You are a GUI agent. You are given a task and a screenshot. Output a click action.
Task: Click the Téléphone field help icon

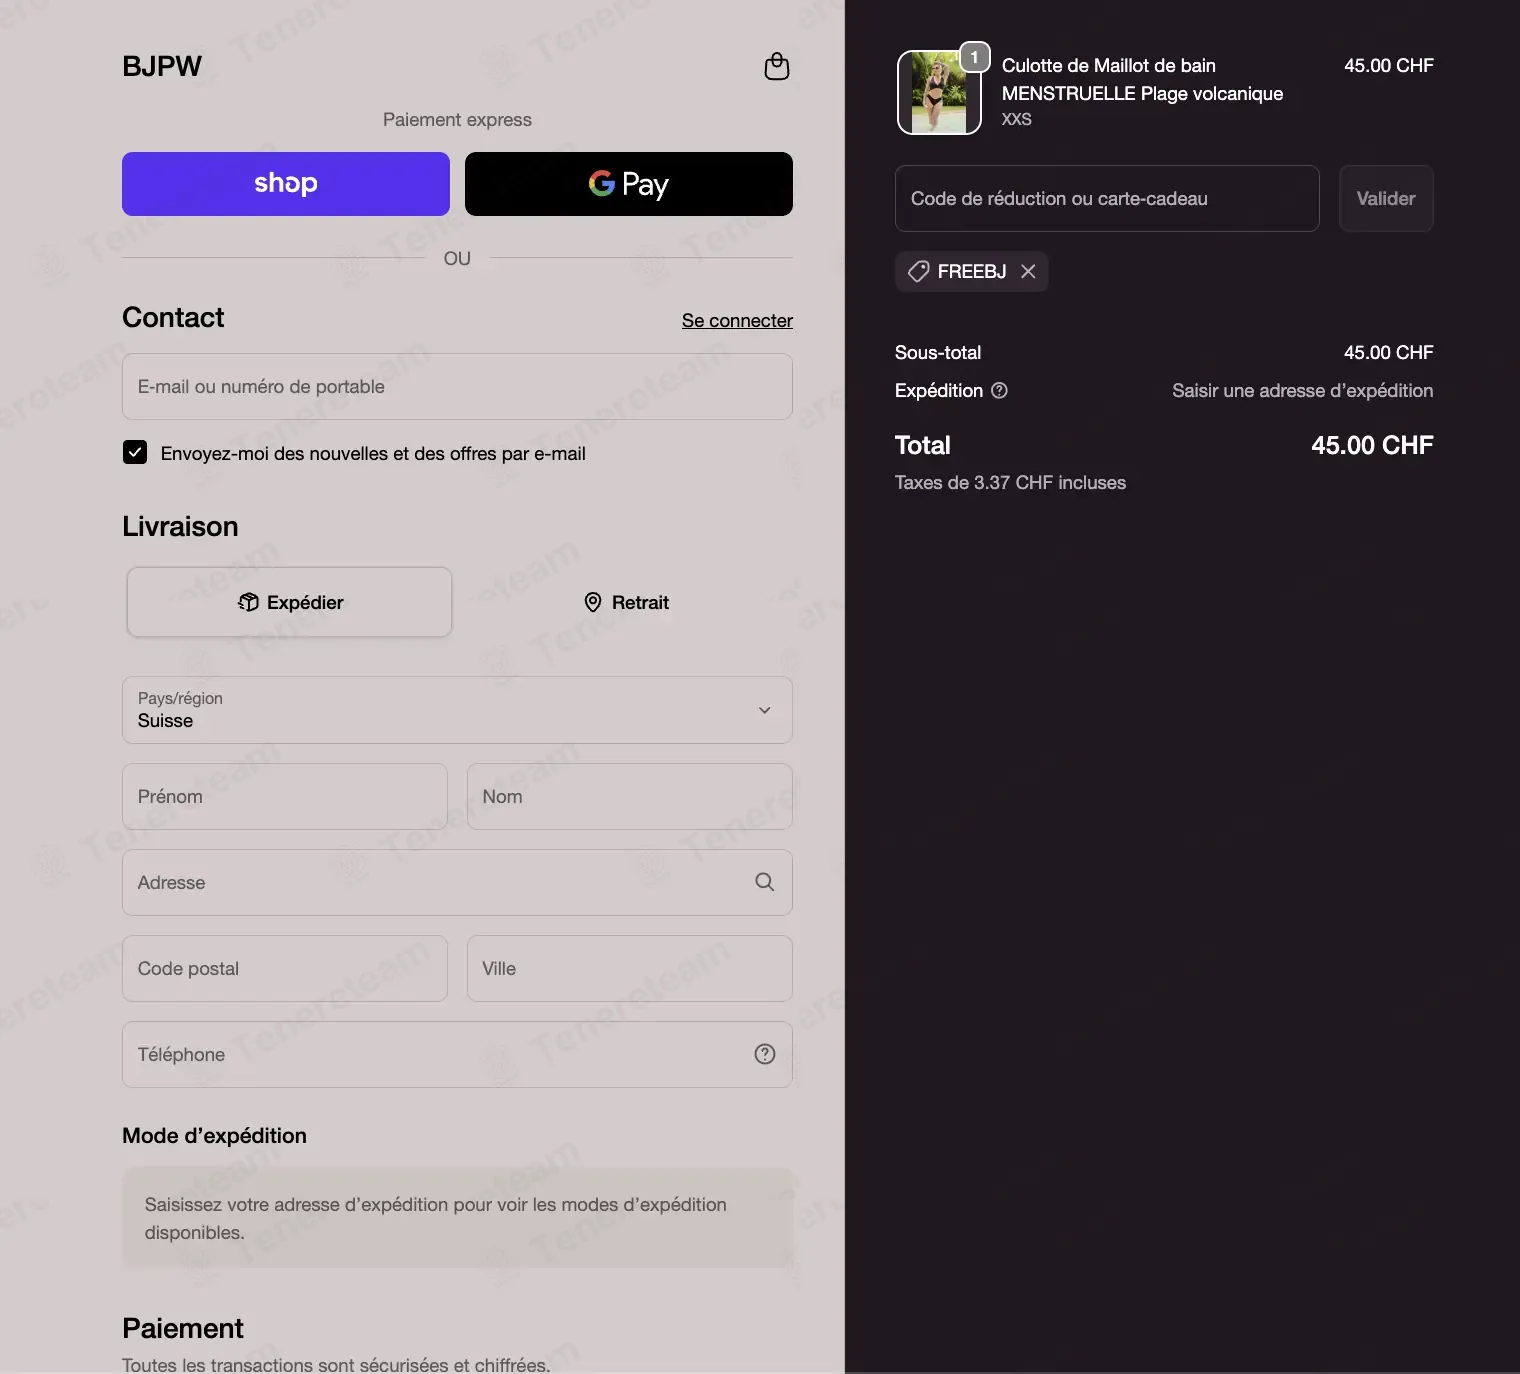coord(765,1054)
